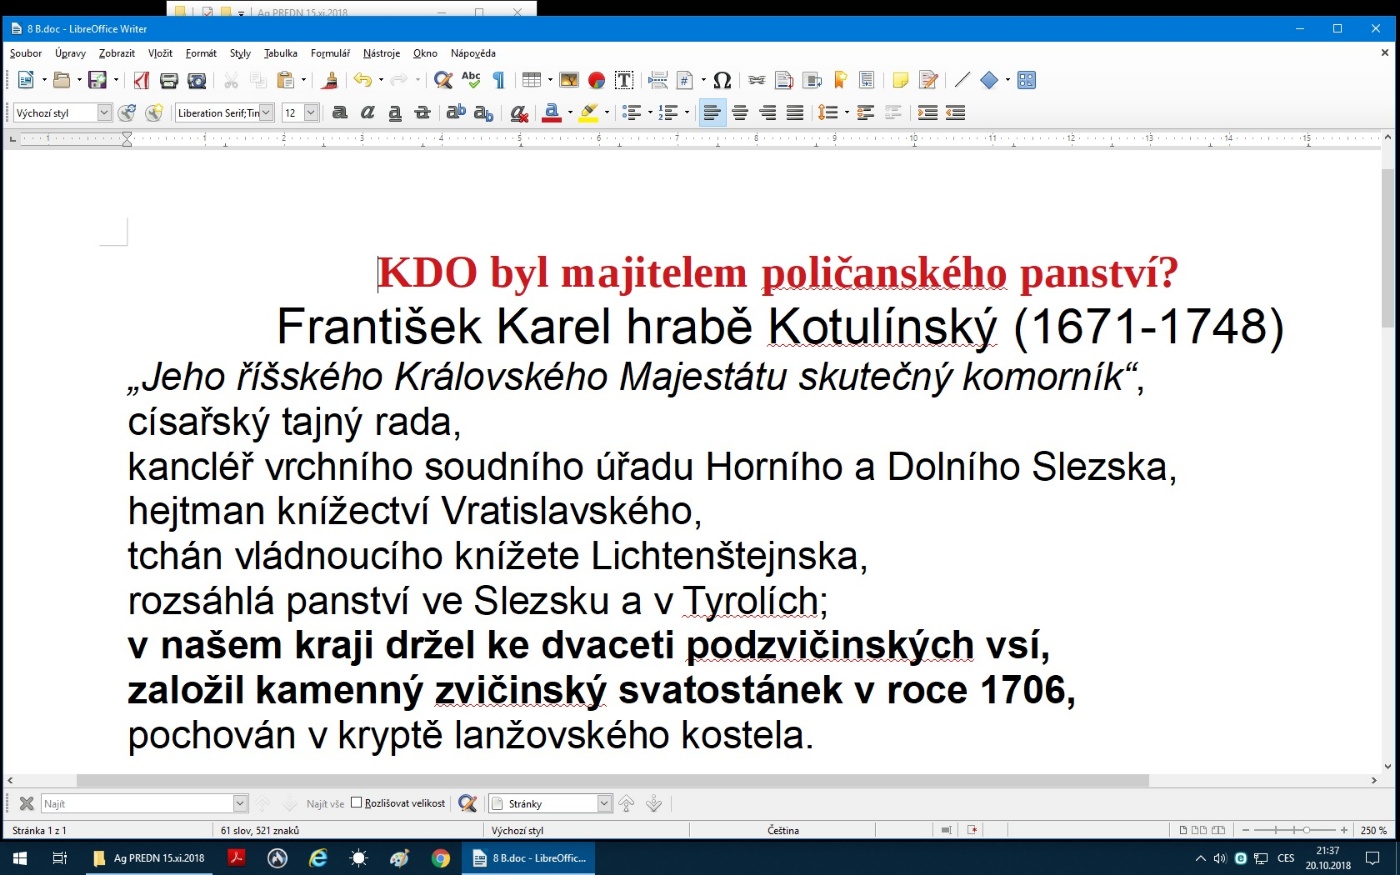Click the Clone Formatting paintbrush icon

click(330, 81)
